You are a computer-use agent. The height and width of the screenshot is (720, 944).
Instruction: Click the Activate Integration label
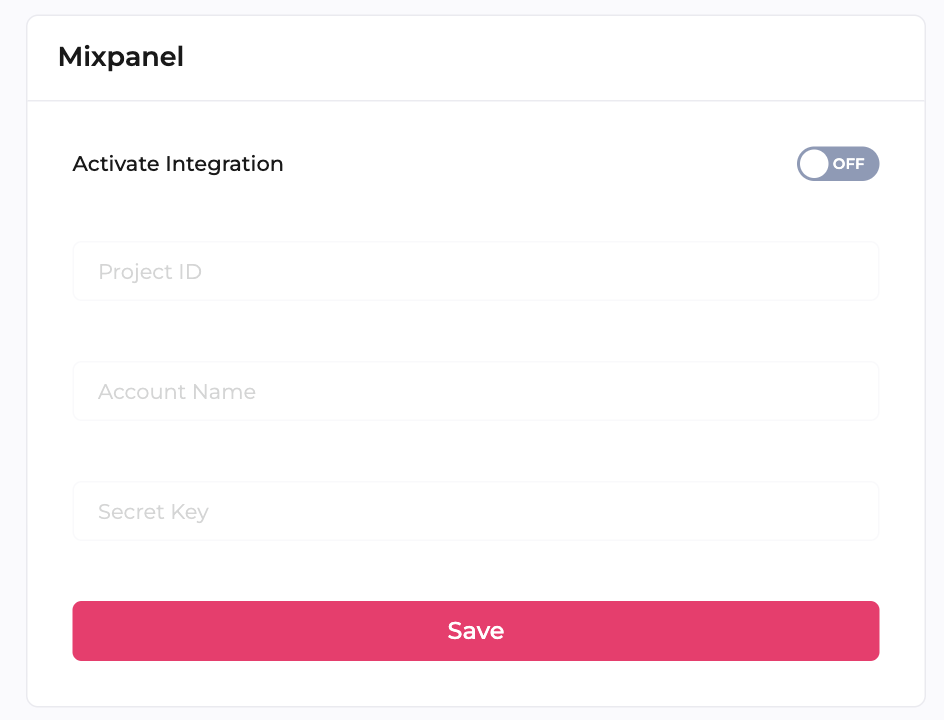click(x=178, y=164)
